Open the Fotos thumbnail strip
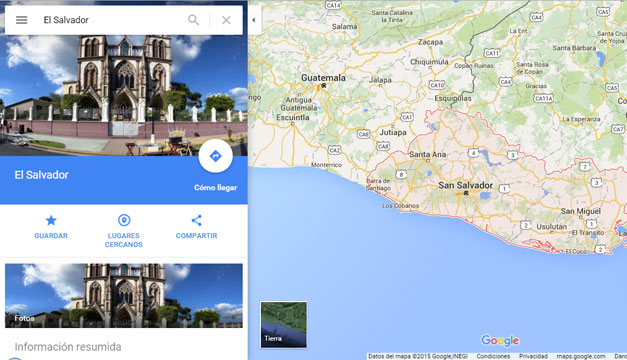This screenshot has height=360, width=627. tap(124, 296)
